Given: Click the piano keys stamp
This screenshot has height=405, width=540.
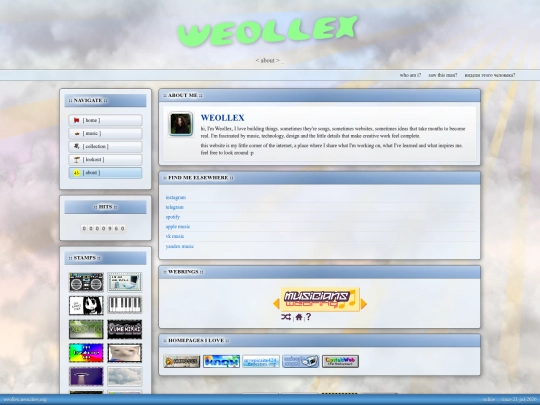Looking at the screenshot, I should coord(124,305).
